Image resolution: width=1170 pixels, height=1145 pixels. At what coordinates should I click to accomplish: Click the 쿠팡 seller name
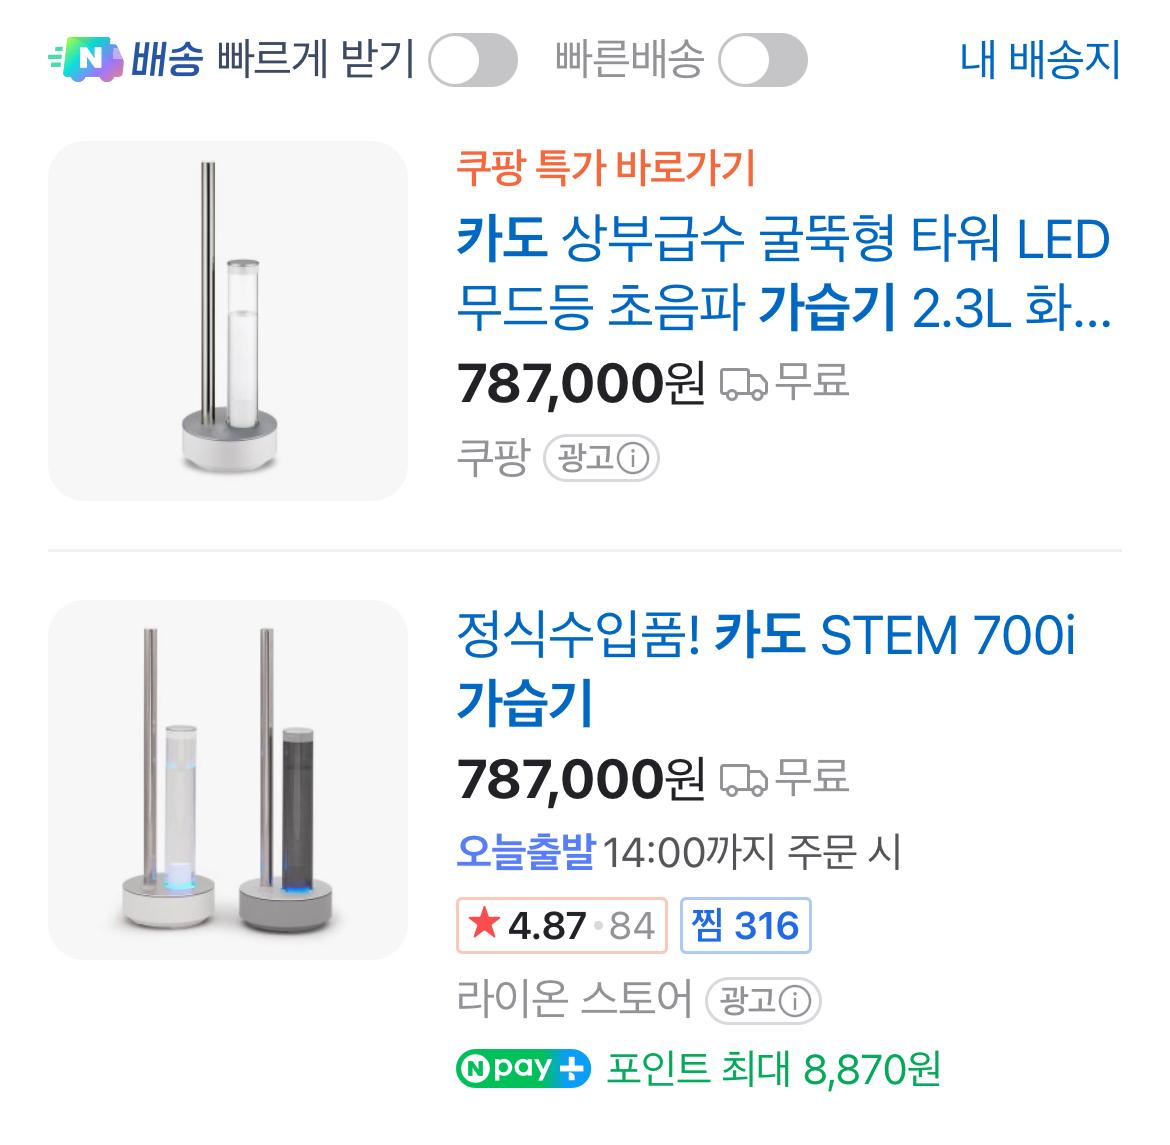click(492, 458)
